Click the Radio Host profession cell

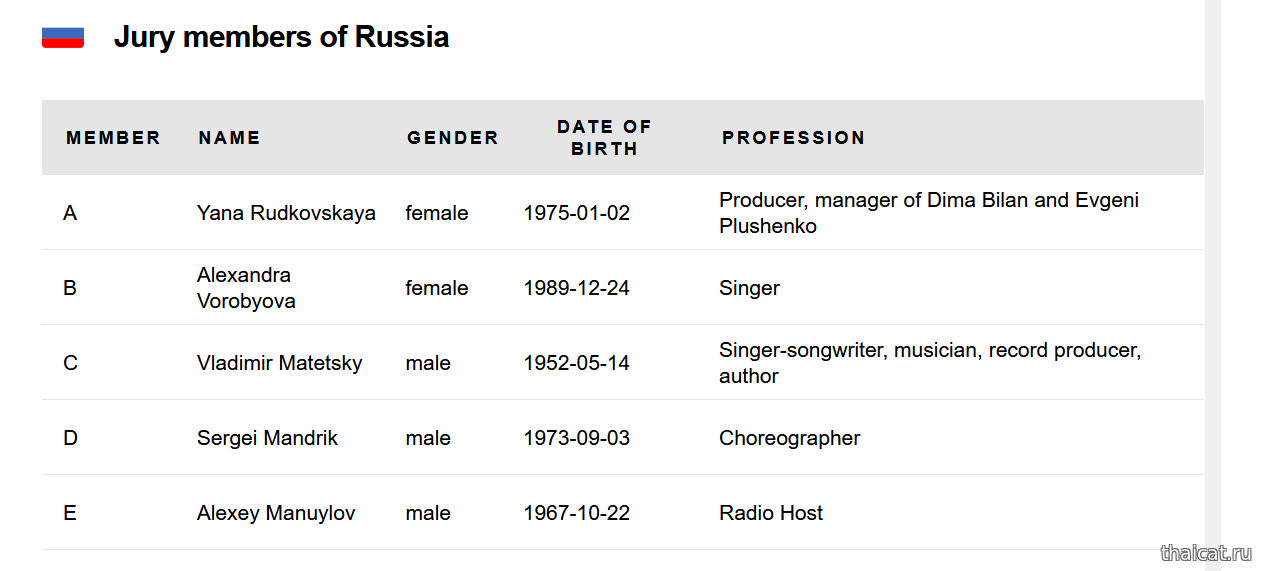click(x=771, y=513)
